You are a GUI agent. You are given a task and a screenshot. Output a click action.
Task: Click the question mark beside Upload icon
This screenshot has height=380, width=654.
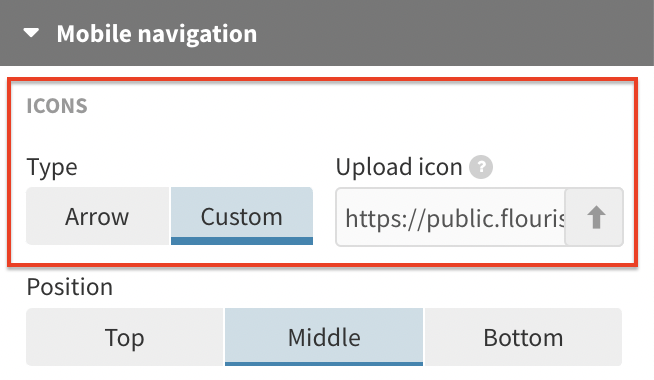(481, 167)
